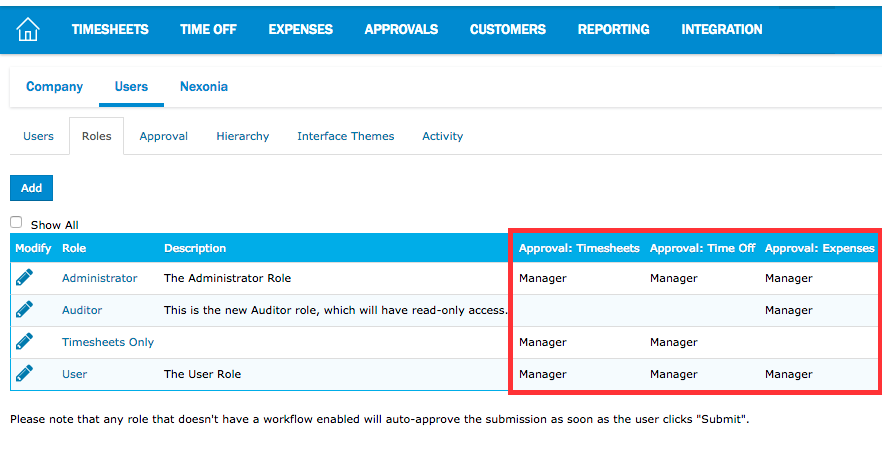
Task: Click Timesheets Only's Time Off Manager cell
Action: [674, 342]
